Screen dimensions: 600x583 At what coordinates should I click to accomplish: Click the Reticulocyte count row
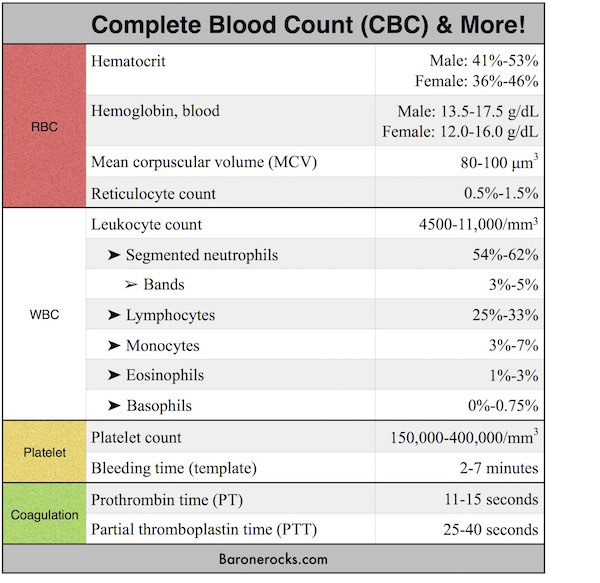pyautogui.click(x=315, y=192)
